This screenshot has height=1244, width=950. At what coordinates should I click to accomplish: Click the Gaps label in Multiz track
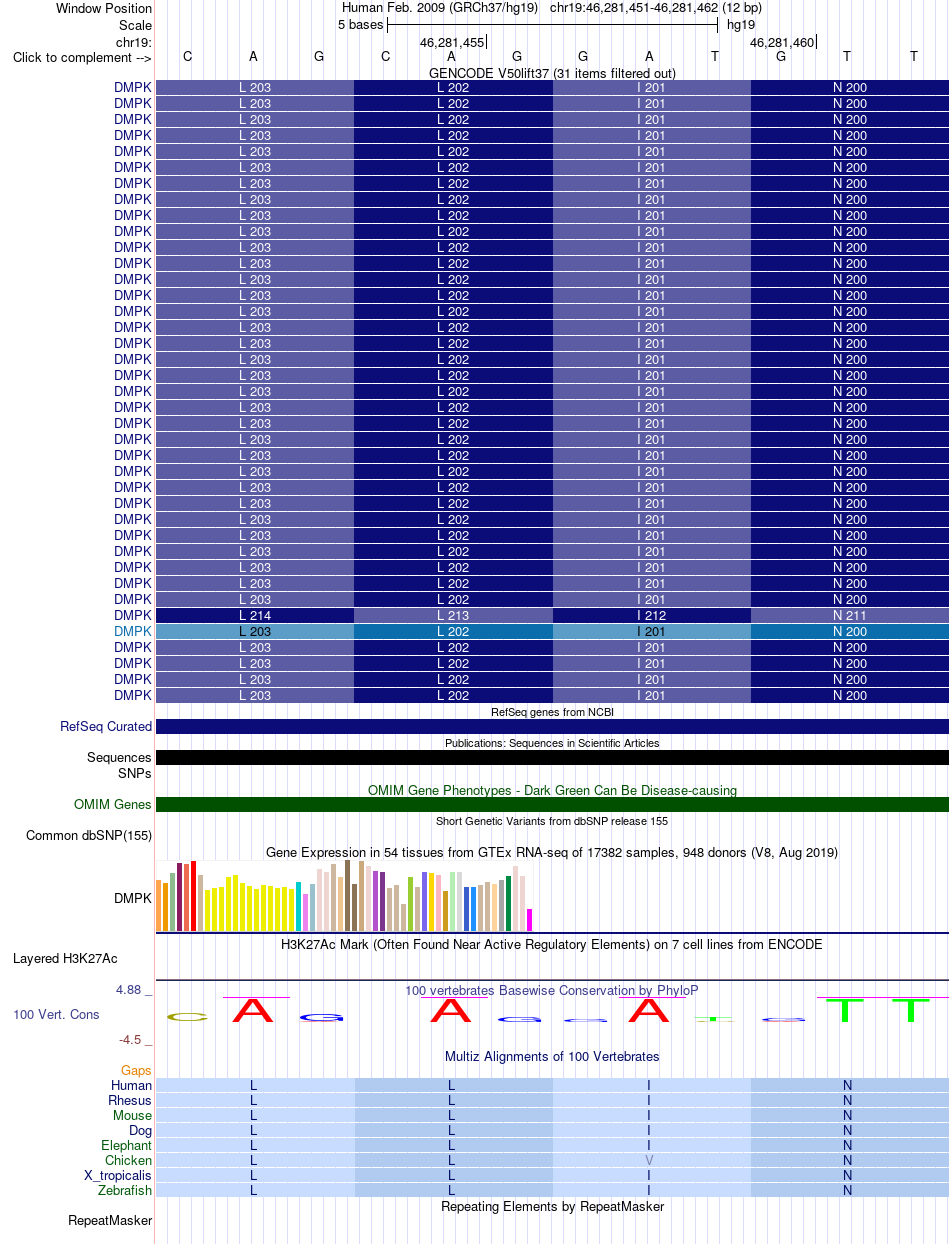(x=137, y=1070)
